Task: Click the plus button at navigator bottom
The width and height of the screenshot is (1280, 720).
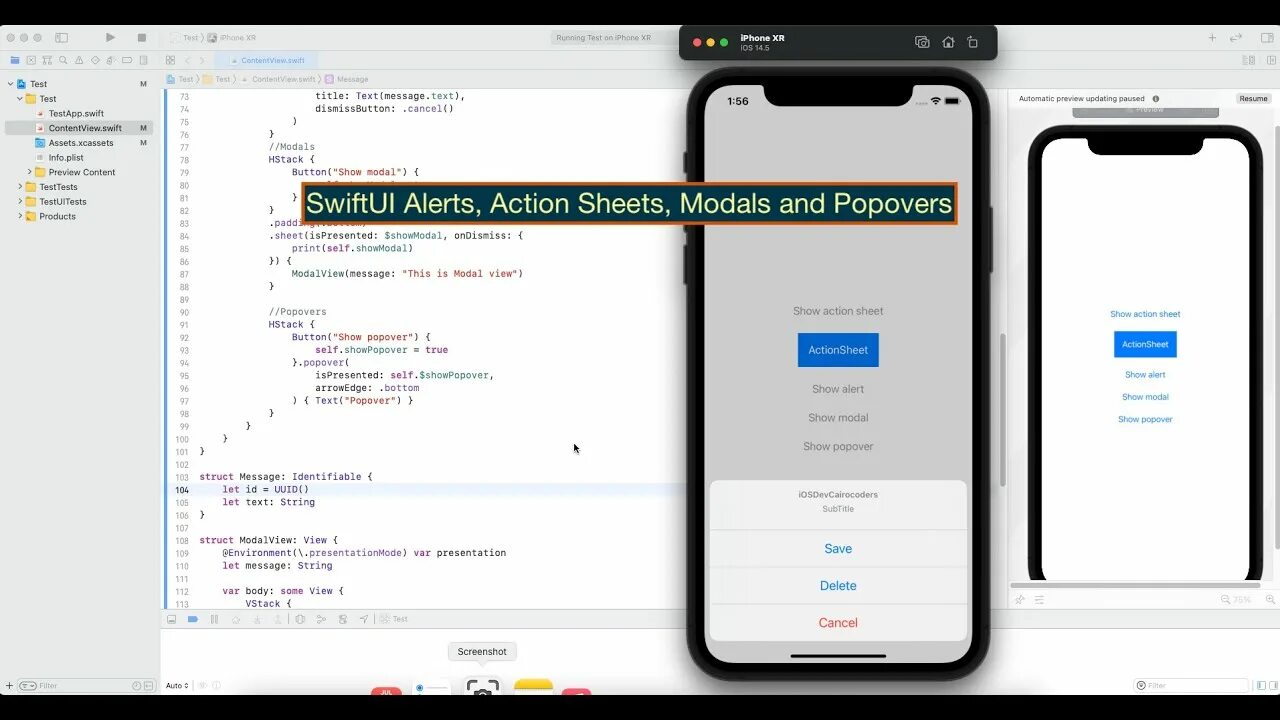Action: (9, 686)
